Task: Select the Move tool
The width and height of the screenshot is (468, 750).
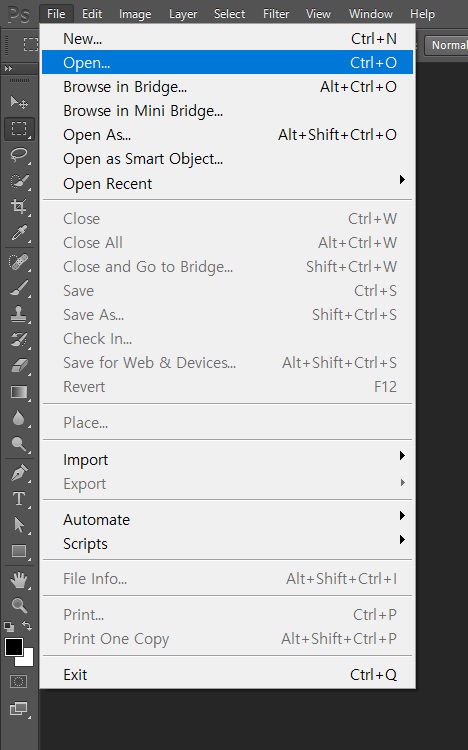Action: 19,102
